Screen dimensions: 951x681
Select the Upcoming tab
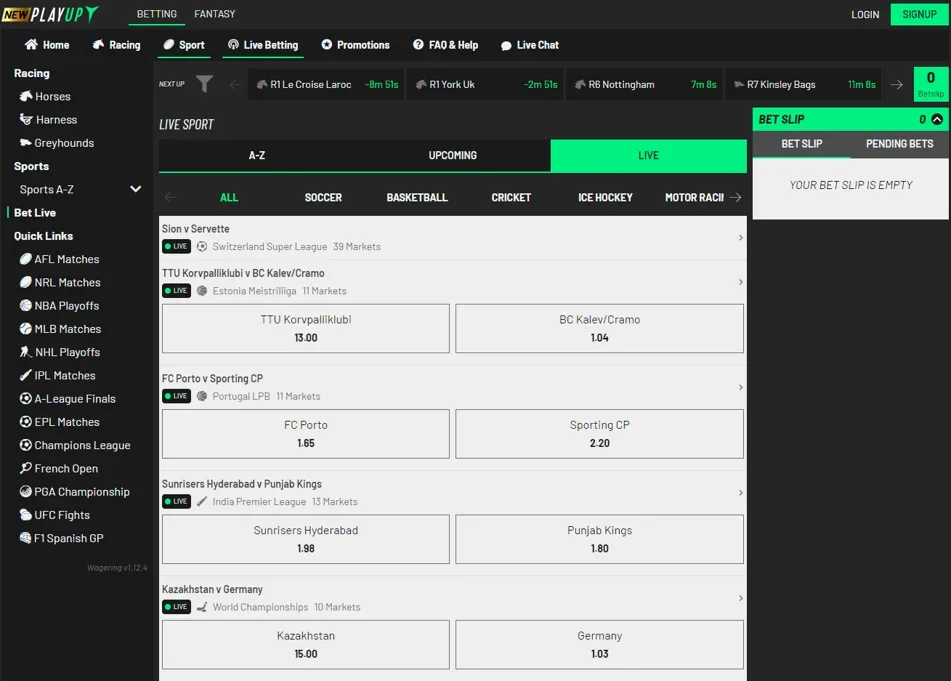click(452, 155)
